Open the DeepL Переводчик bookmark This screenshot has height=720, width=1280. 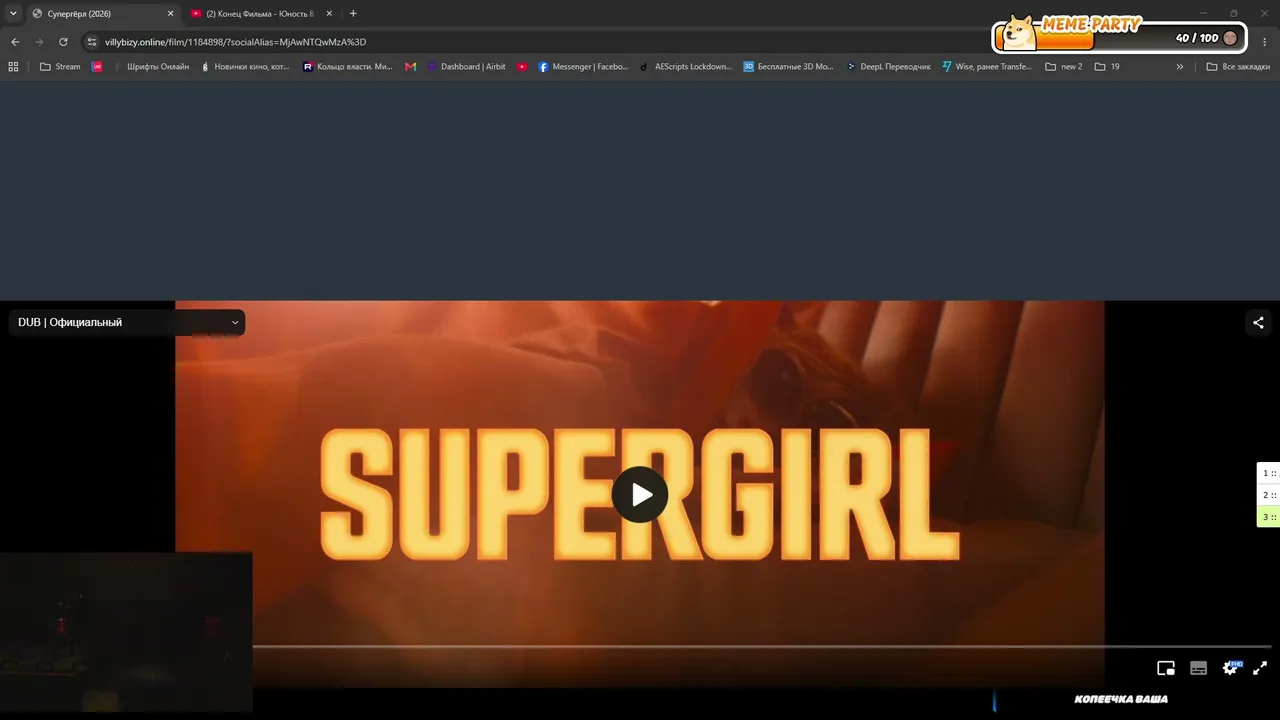(x=888, y=67)
